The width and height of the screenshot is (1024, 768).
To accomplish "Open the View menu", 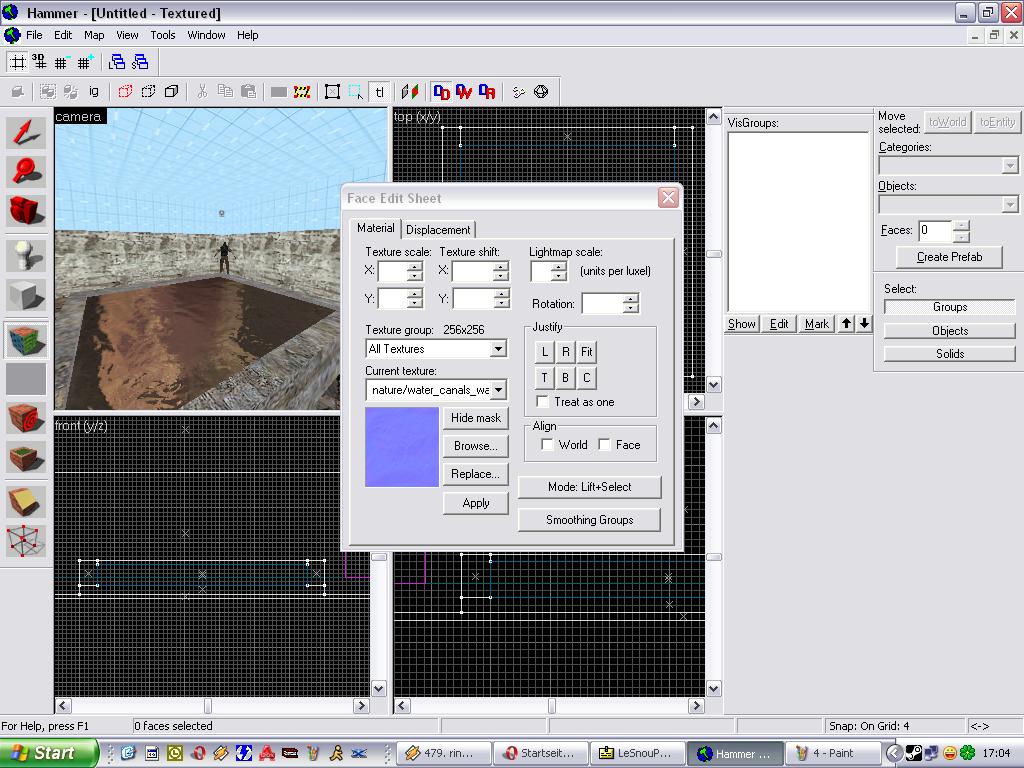I will pos(127,35).
